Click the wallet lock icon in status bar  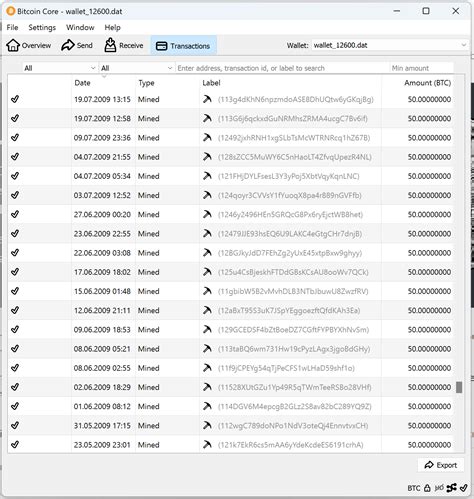[x=427, y=488]
